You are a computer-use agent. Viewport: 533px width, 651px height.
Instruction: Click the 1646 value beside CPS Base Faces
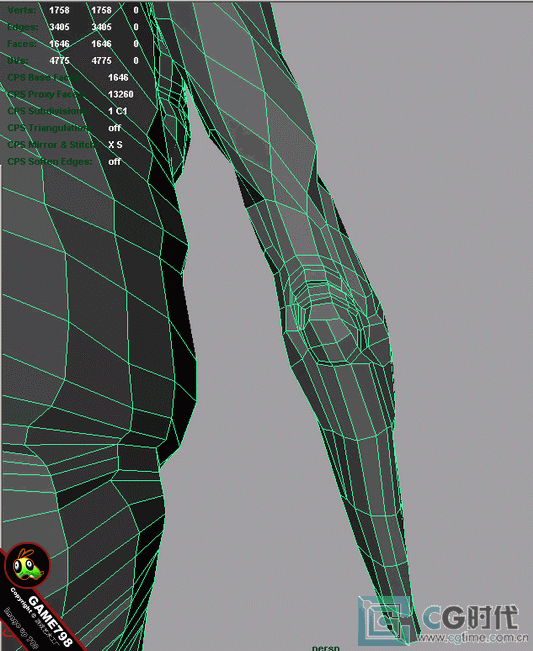[x=118, y=78]
